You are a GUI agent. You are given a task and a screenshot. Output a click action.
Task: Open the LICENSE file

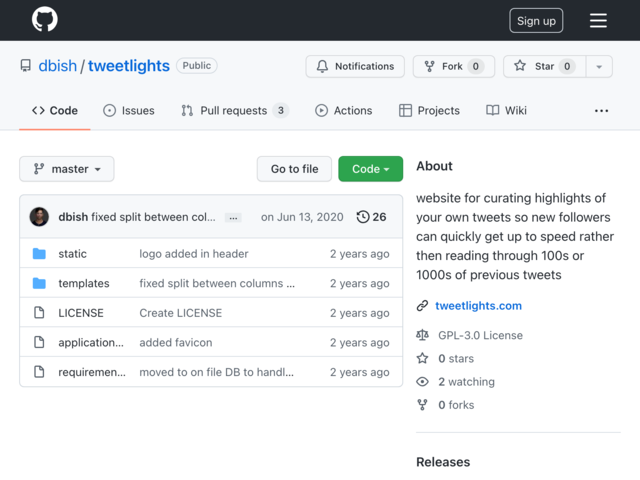81,313
